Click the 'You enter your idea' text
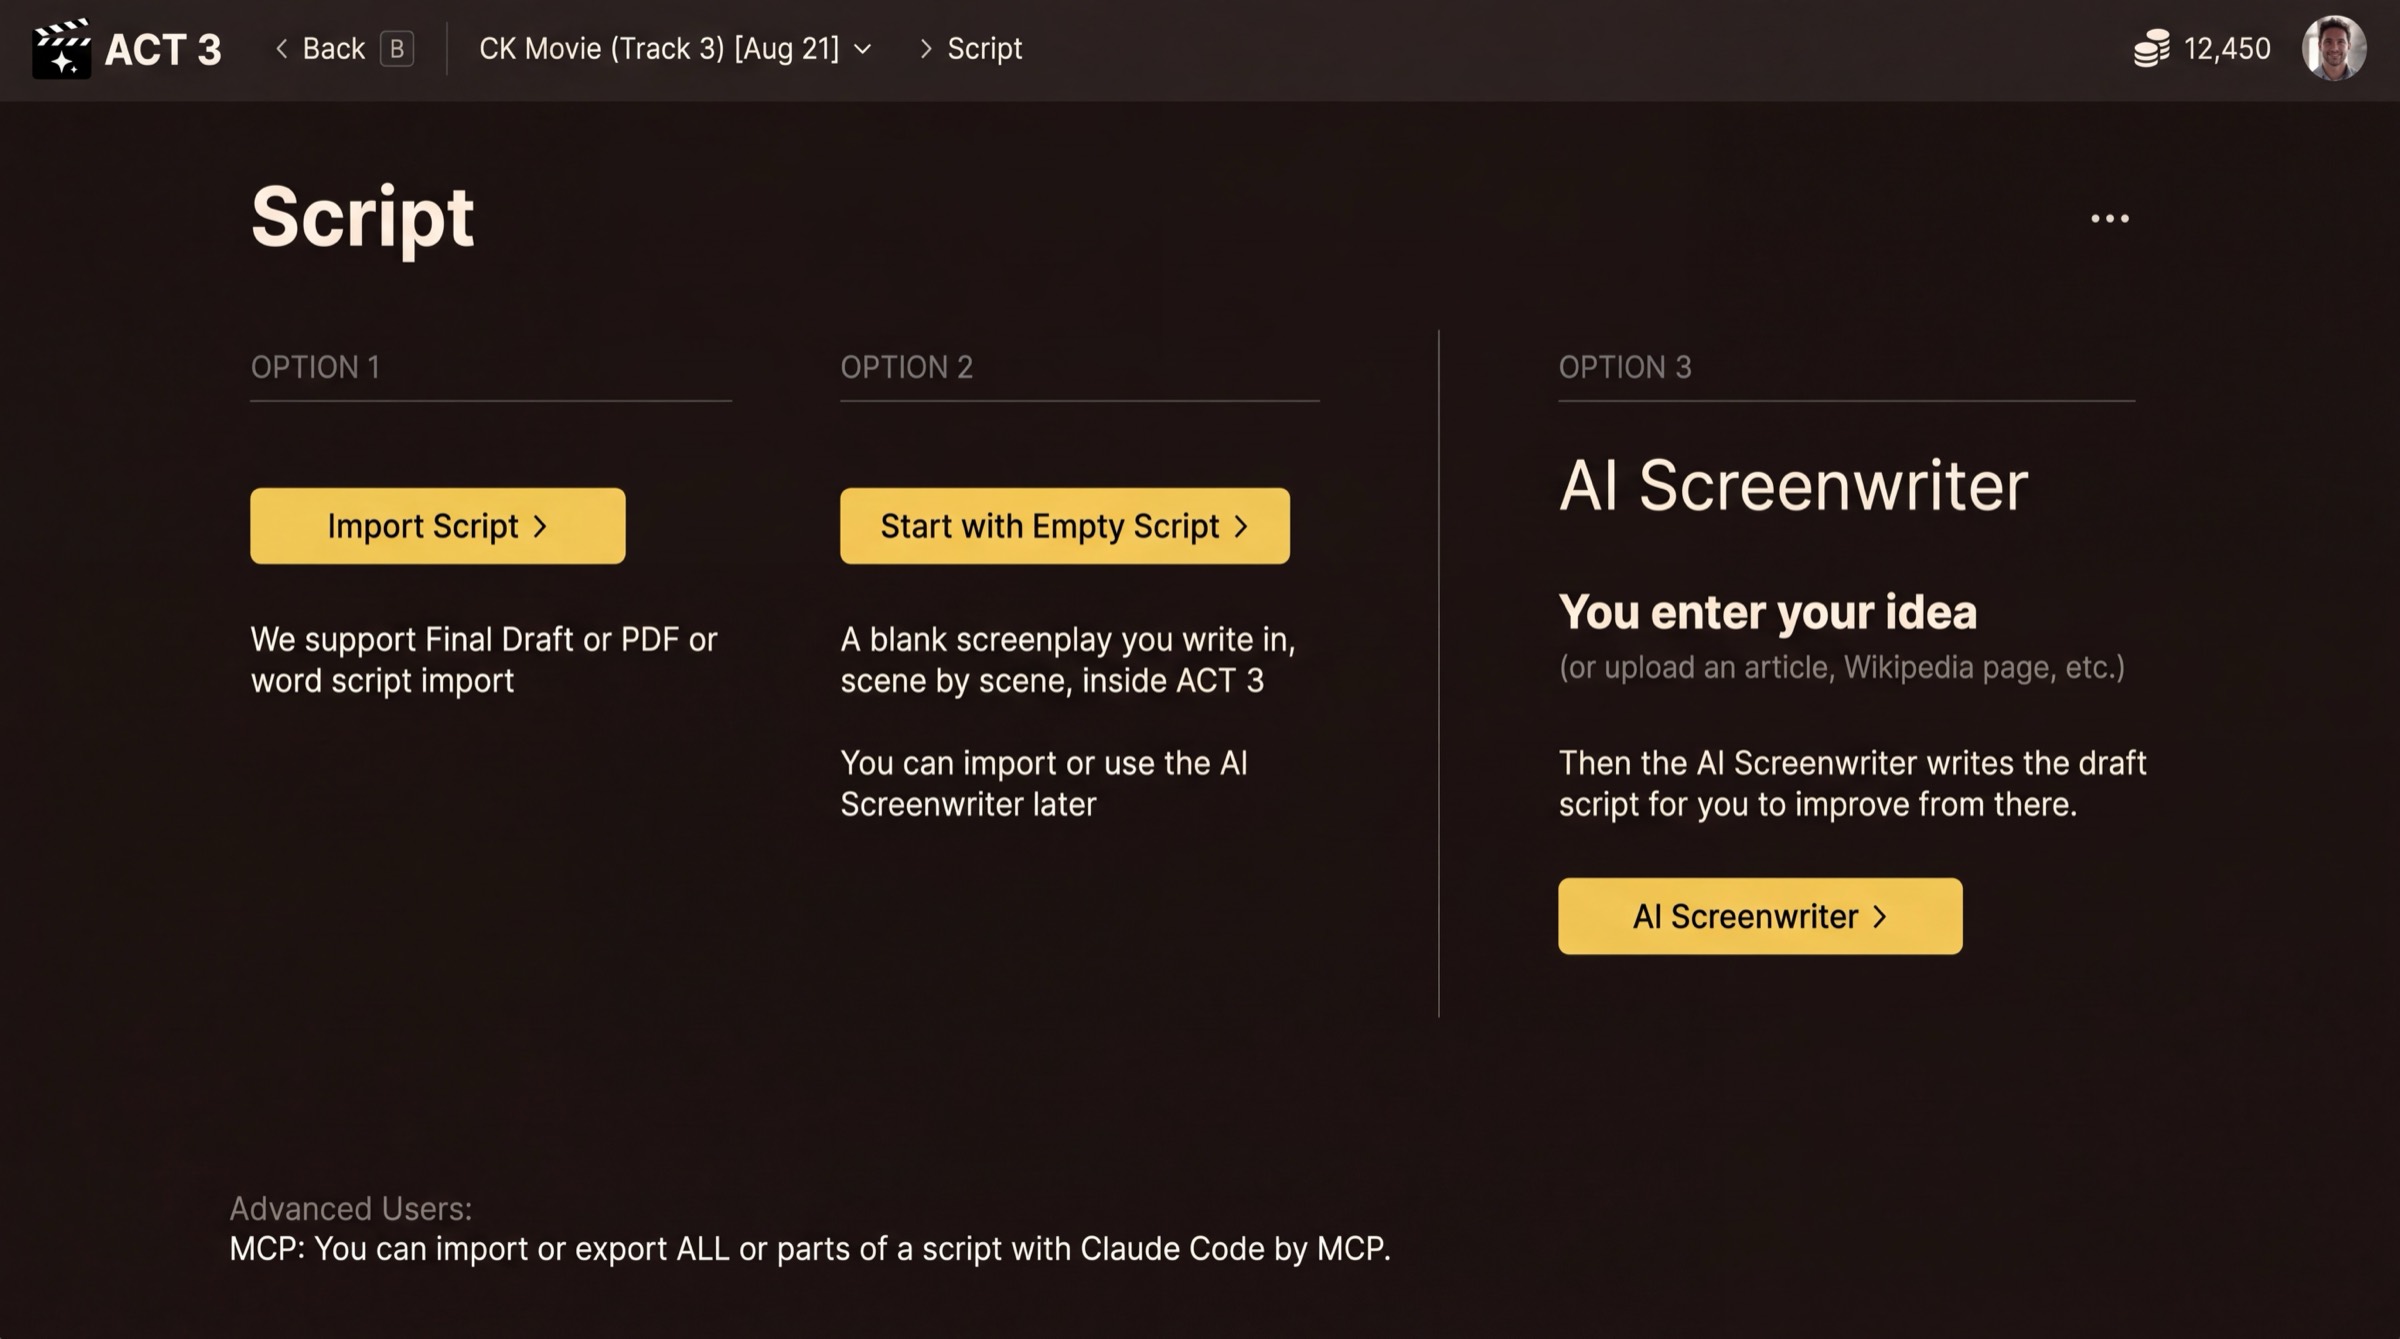 (x=1768, y=612)
